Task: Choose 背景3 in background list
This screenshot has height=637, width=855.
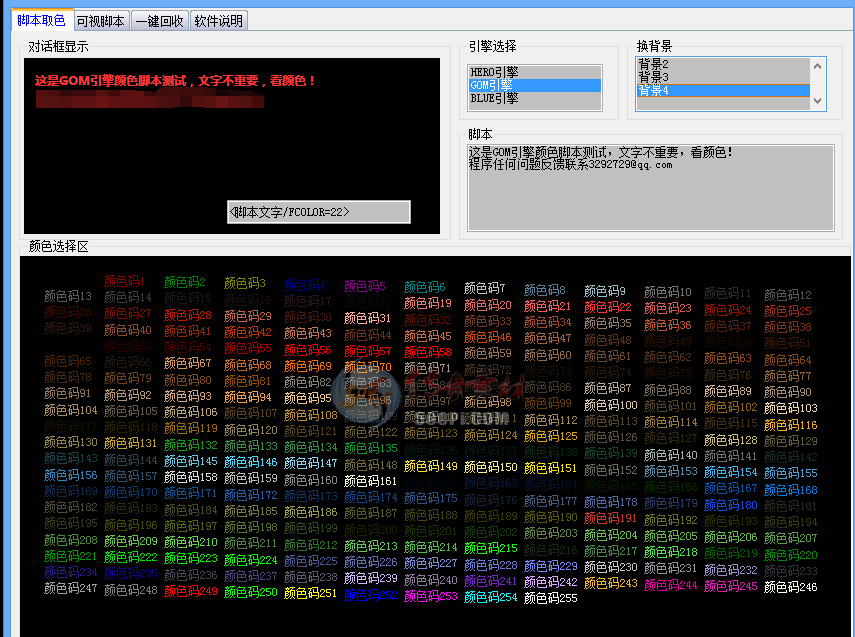Action: pos(723,77)
